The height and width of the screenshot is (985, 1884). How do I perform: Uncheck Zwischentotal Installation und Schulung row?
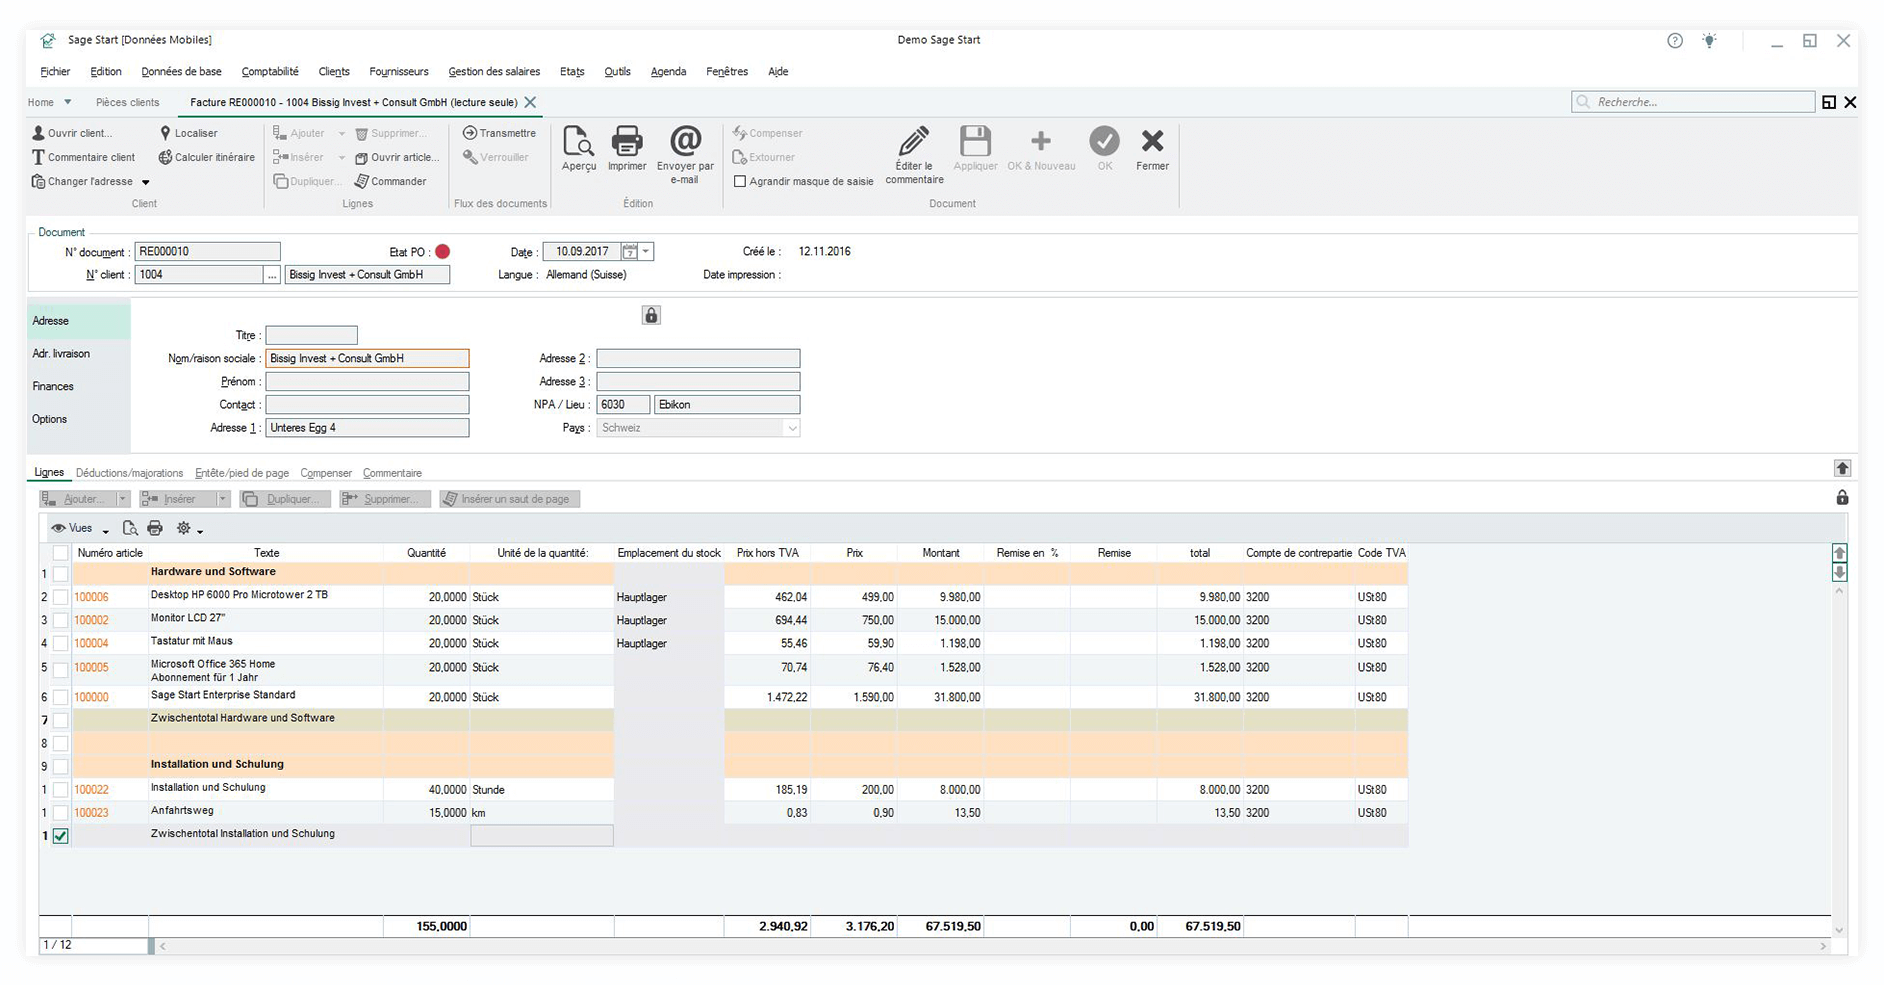tap(61, 836)
